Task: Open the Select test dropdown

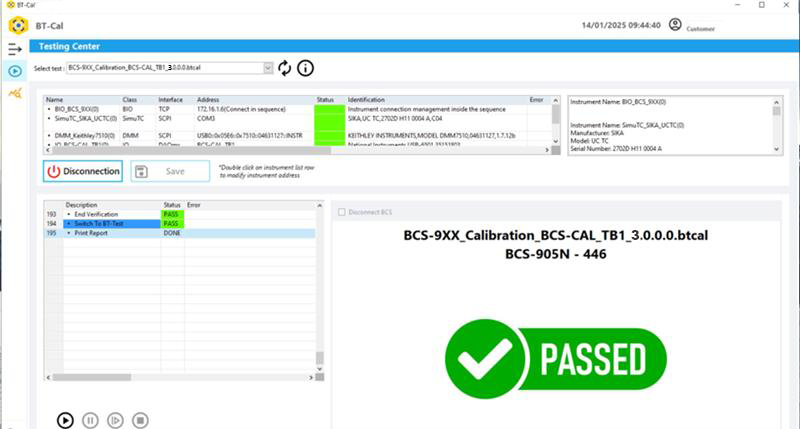Action: (268, 68)
